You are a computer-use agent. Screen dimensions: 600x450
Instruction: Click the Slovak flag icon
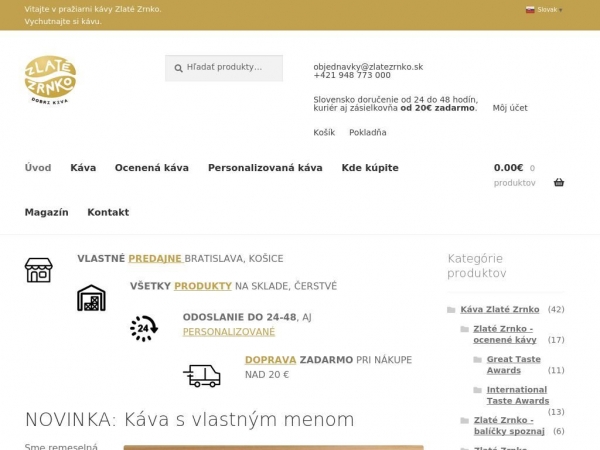point(530,10)
